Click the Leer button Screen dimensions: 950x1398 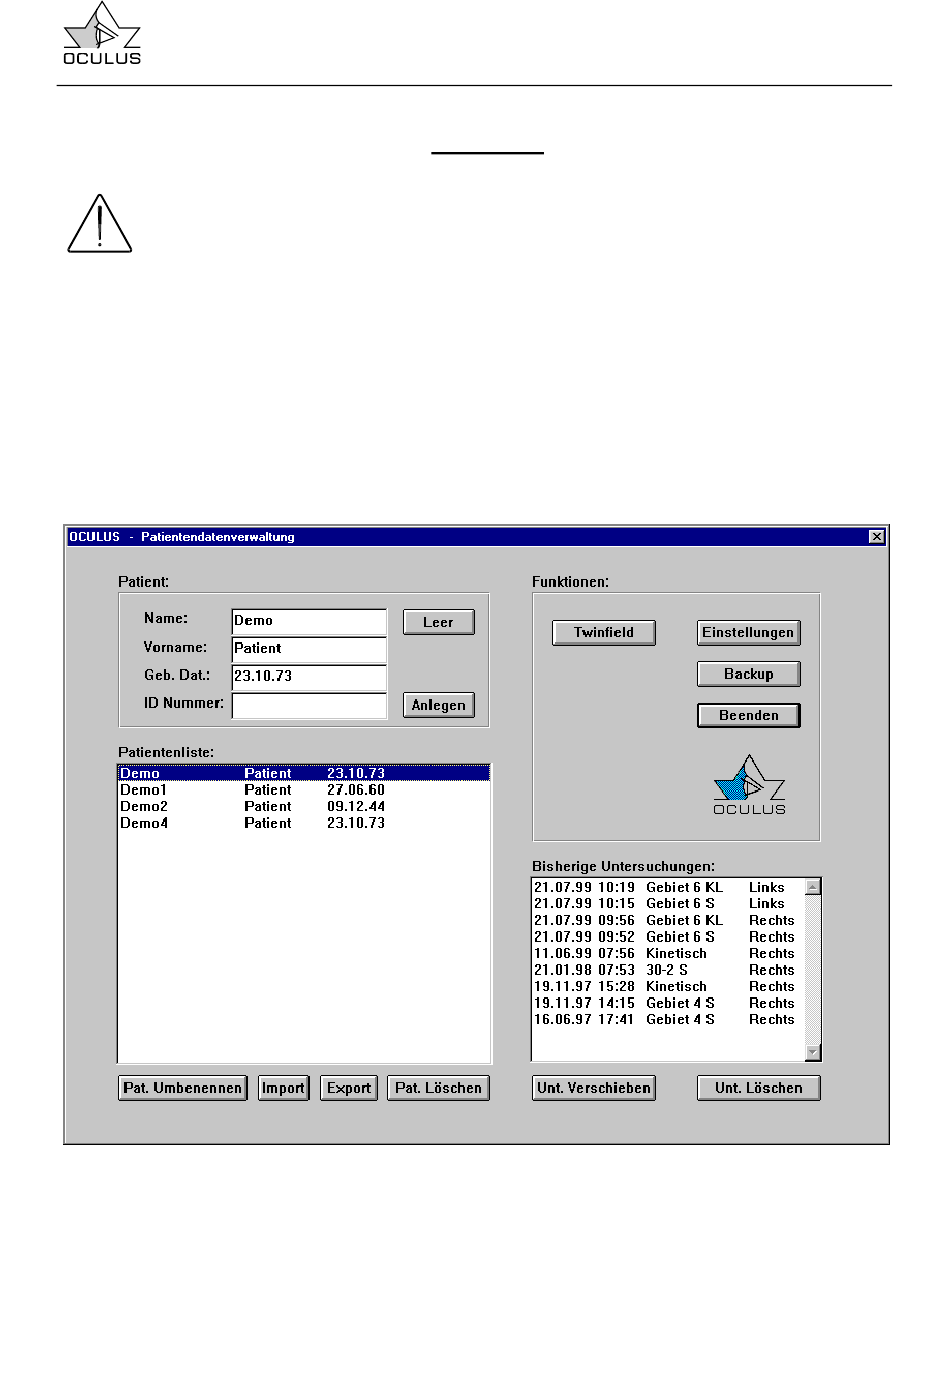tap(438, 622)
